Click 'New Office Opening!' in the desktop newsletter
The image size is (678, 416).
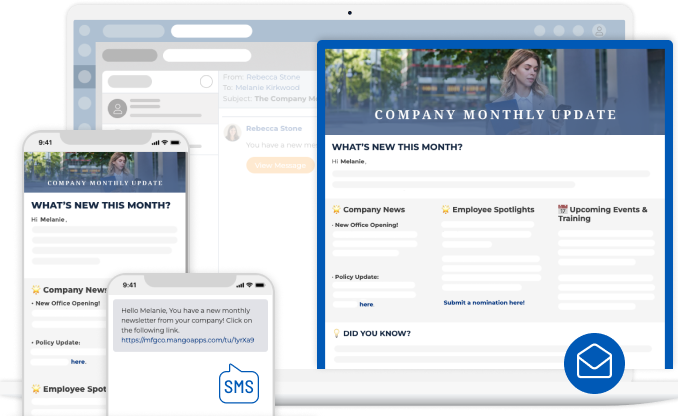point(366,225)
